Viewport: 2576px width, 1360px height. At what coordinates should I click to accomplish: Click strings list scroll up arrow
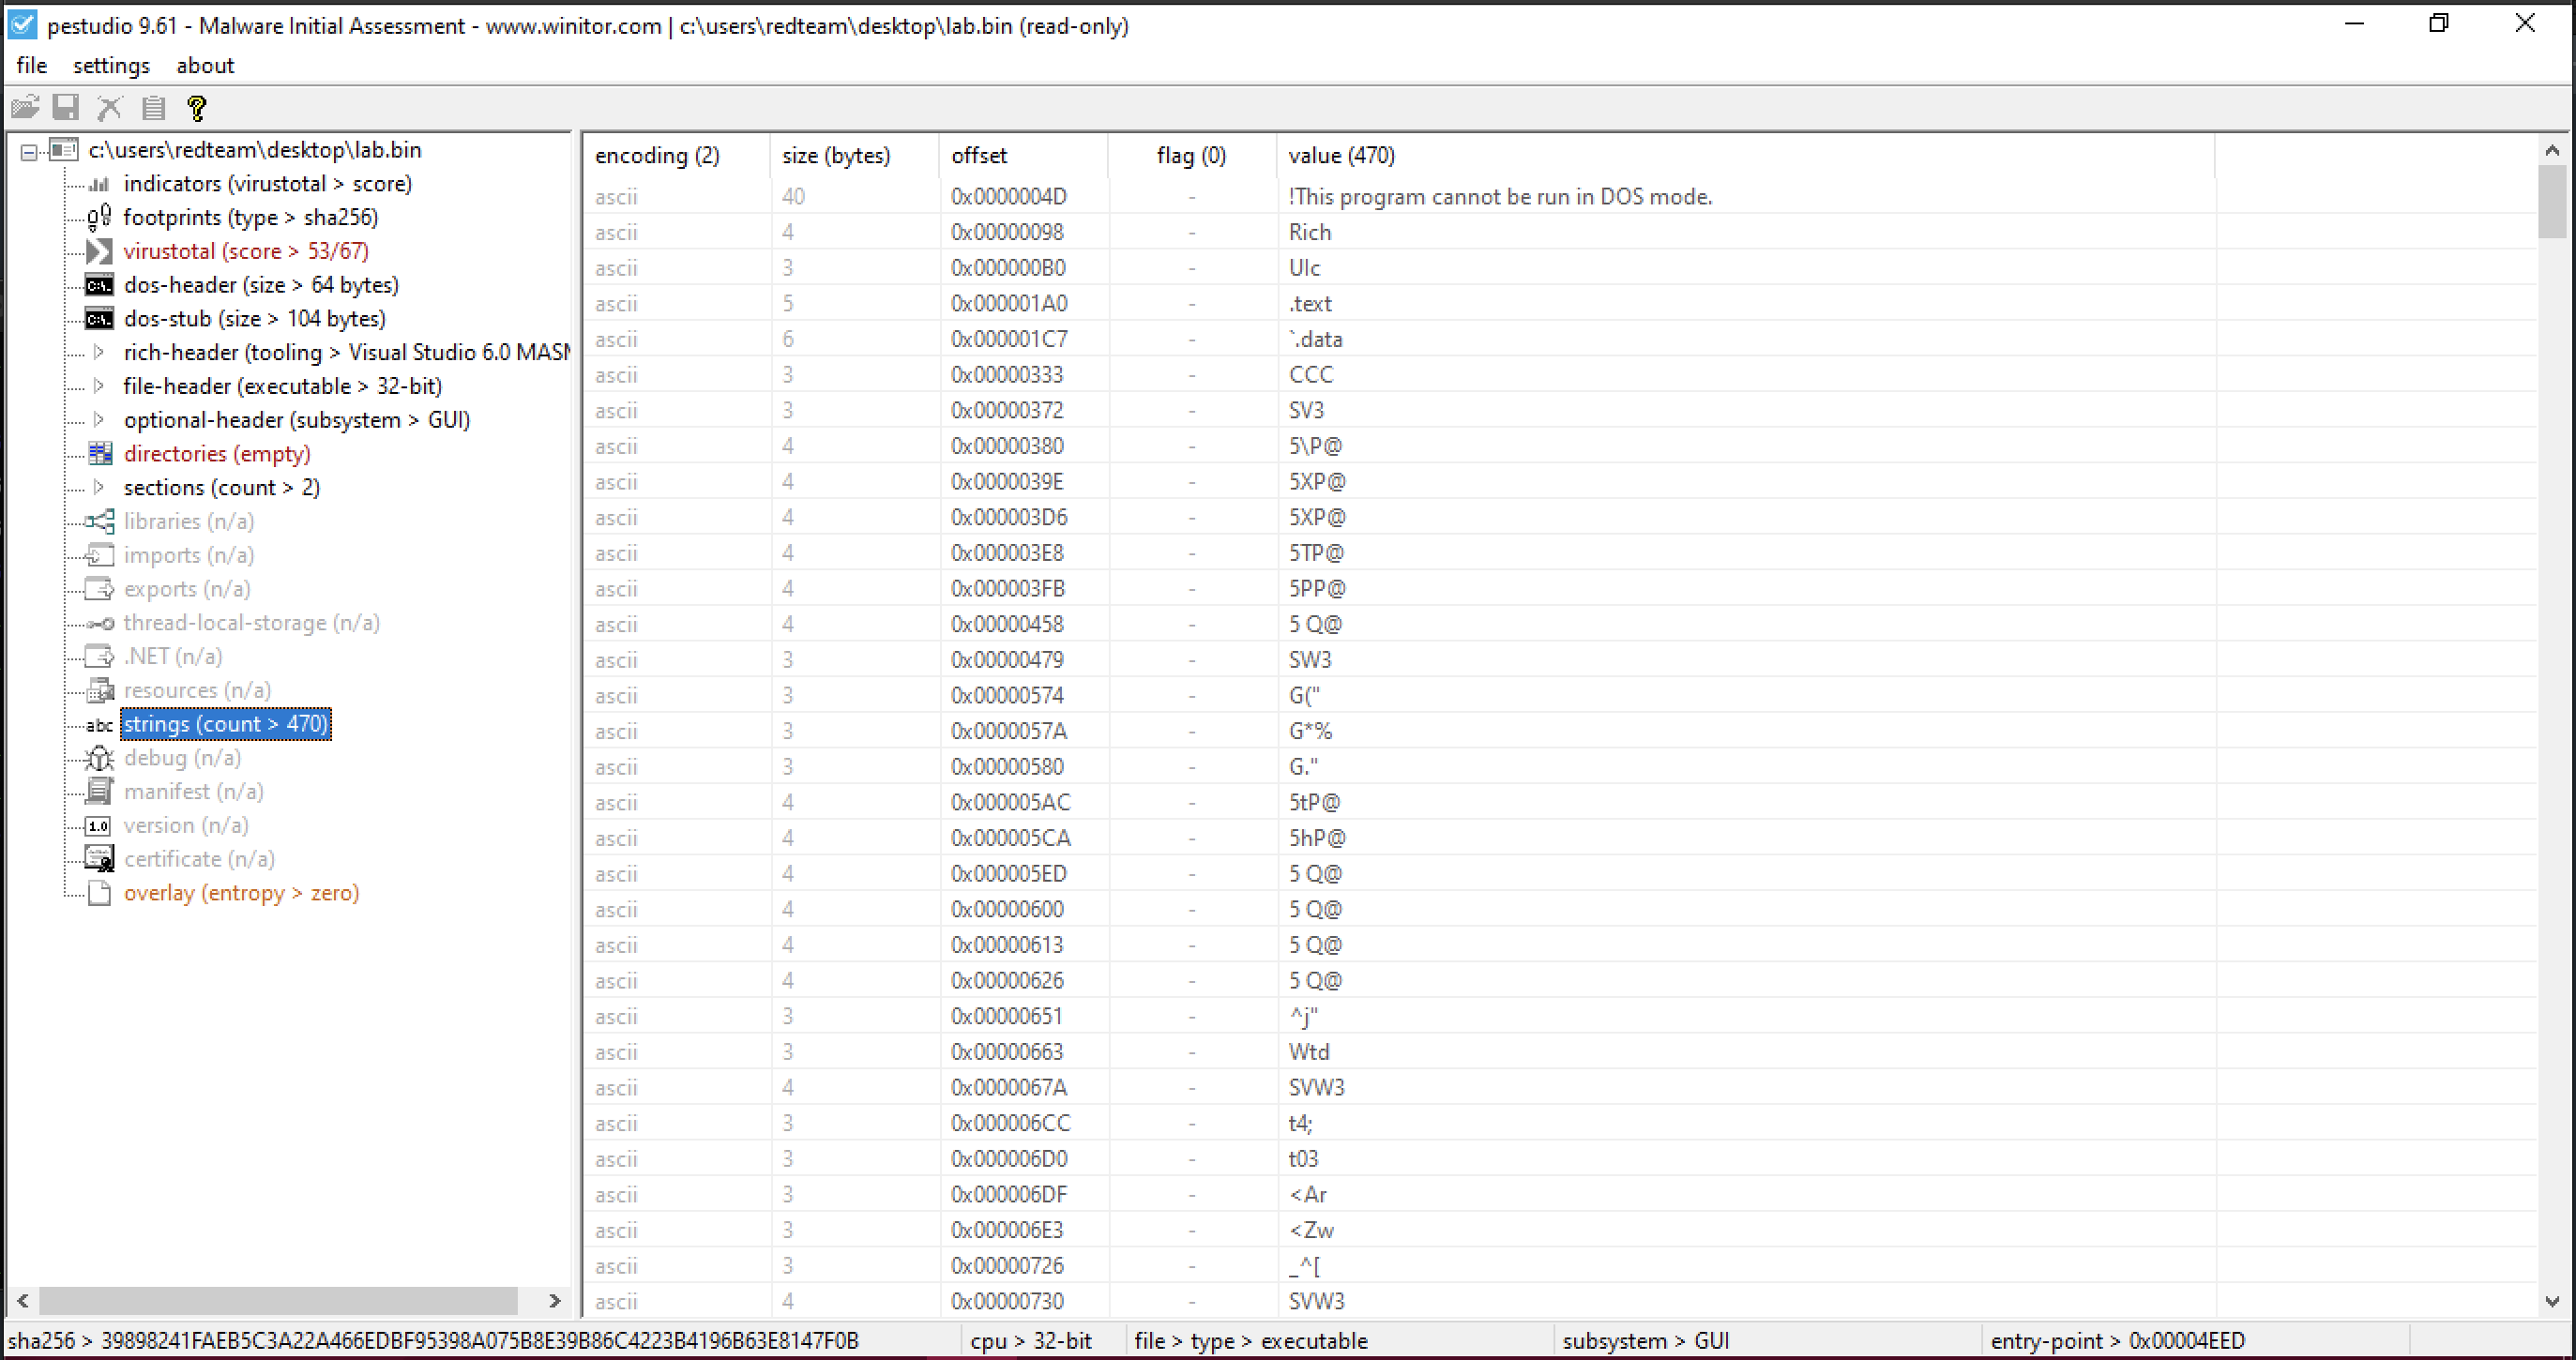click(2552, 150)
